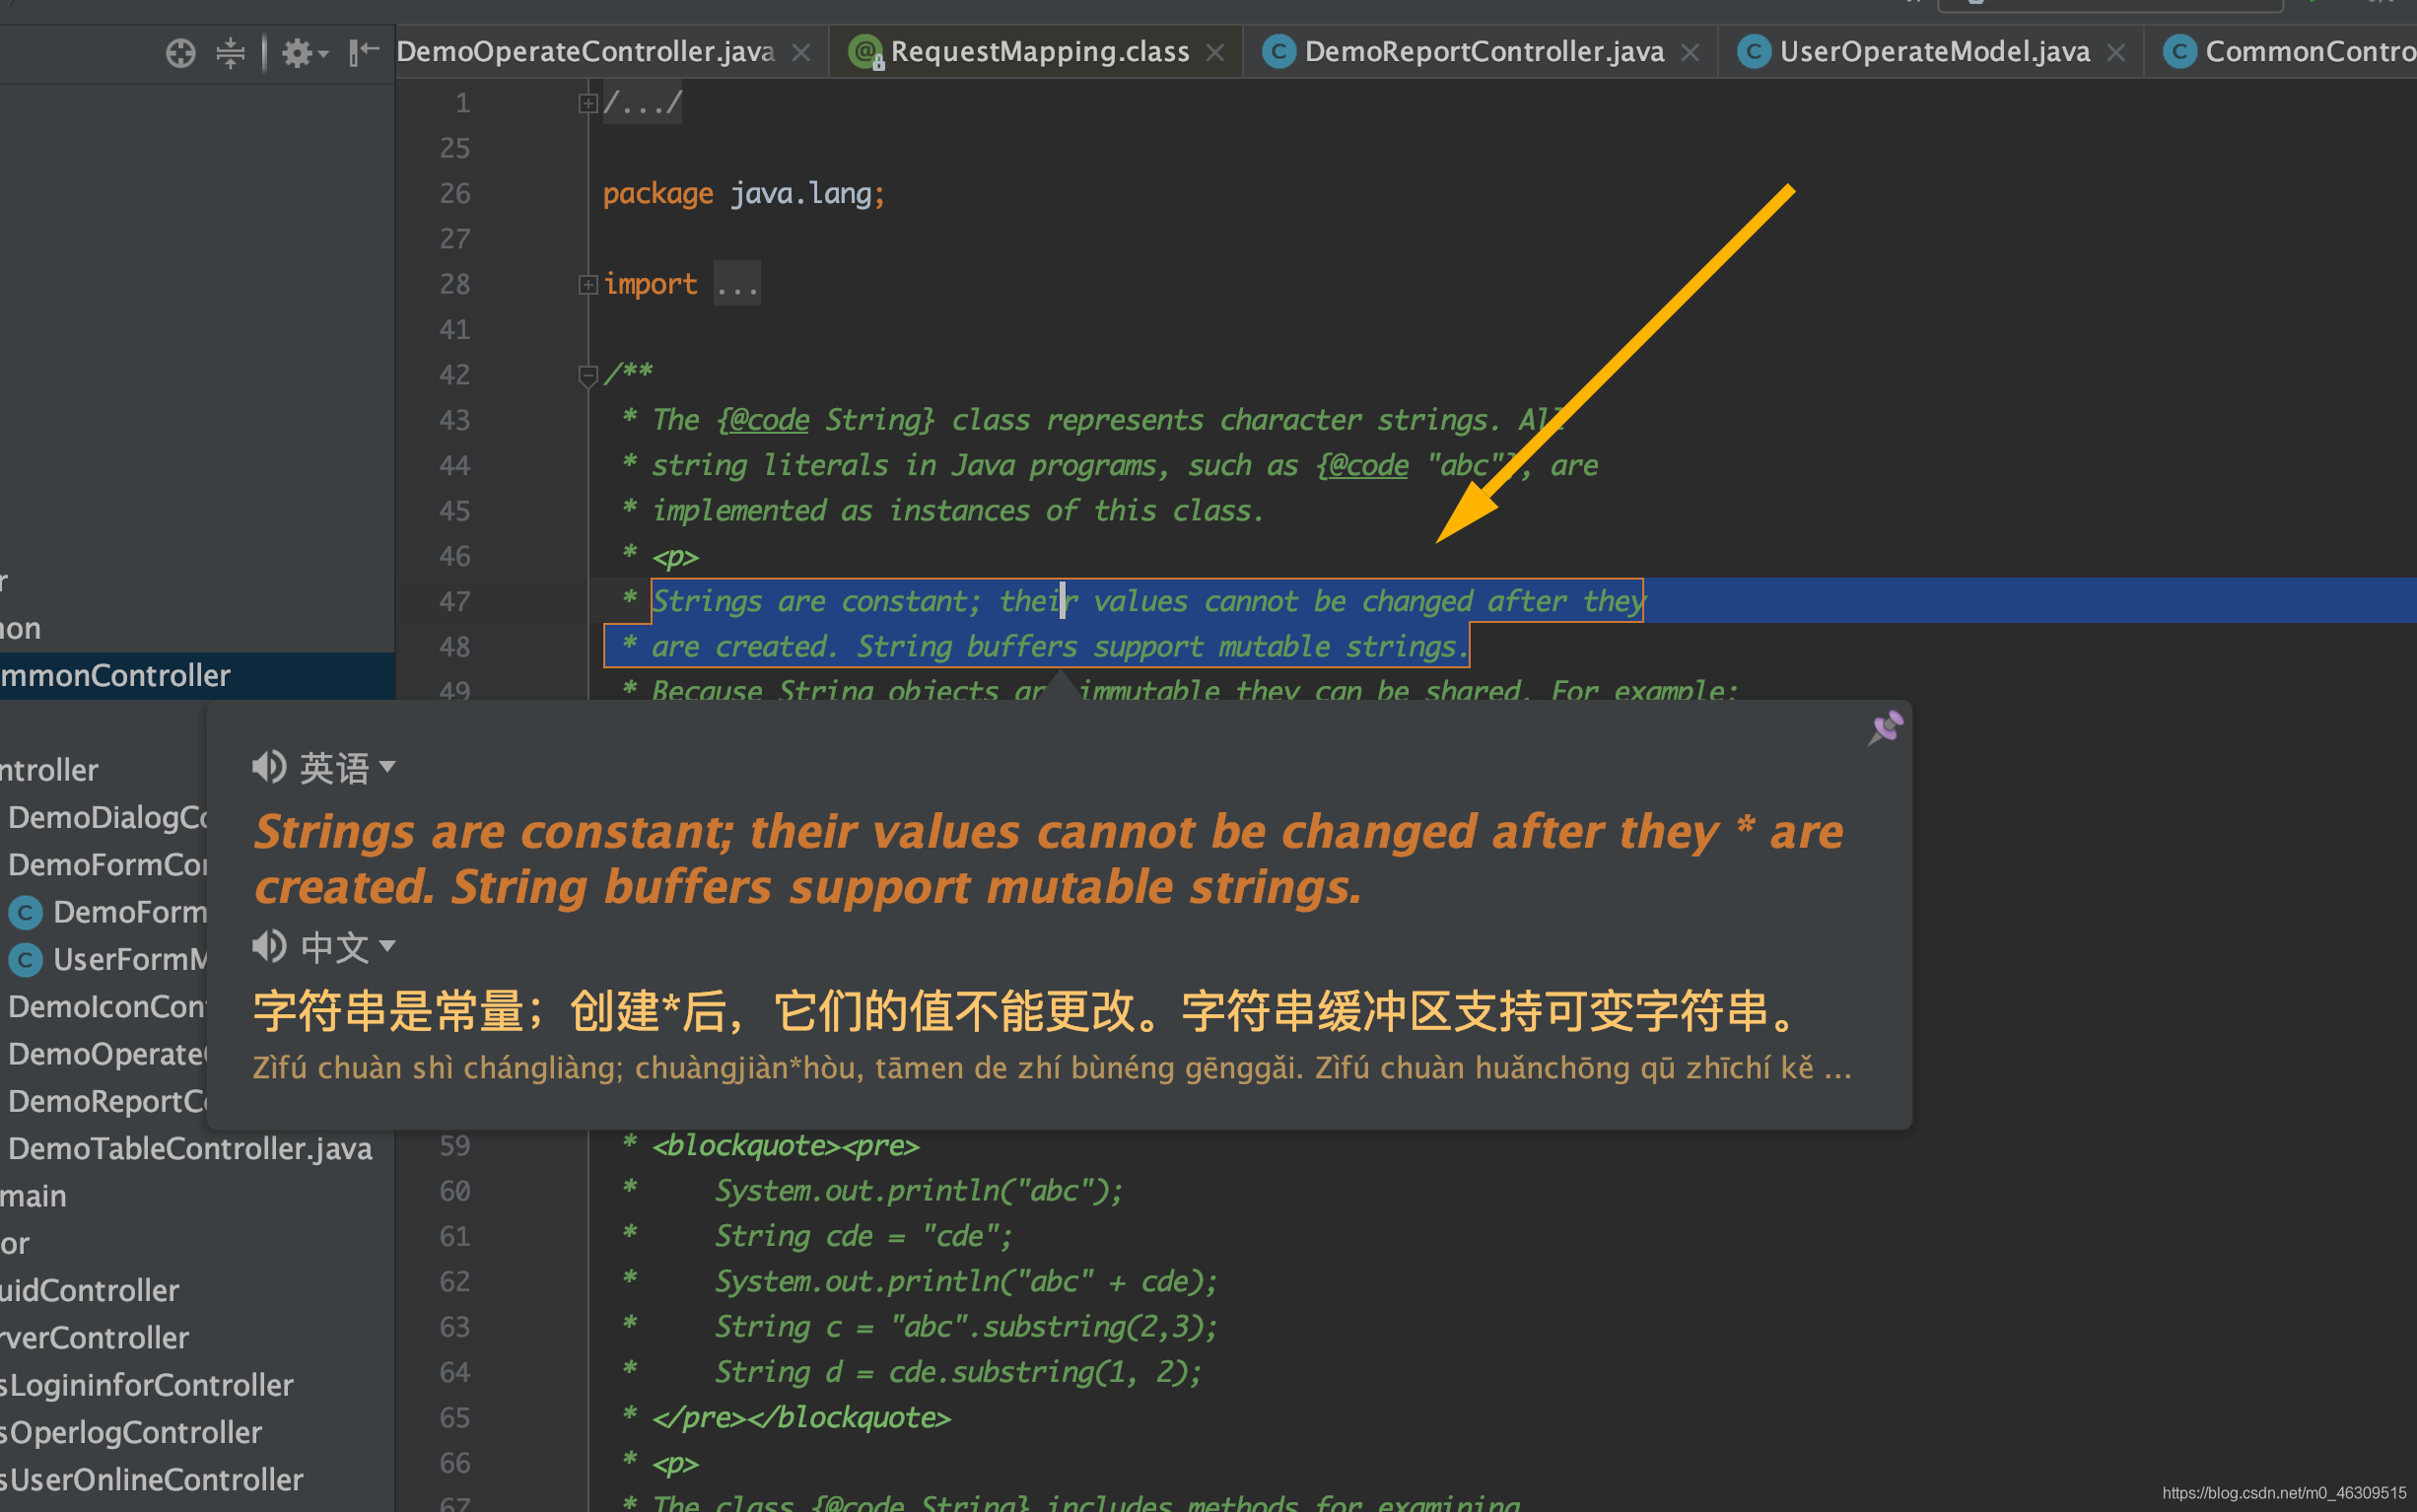2417x1512 pixels.
Task: Open the project panel settings gear
Action: (304, 52)
